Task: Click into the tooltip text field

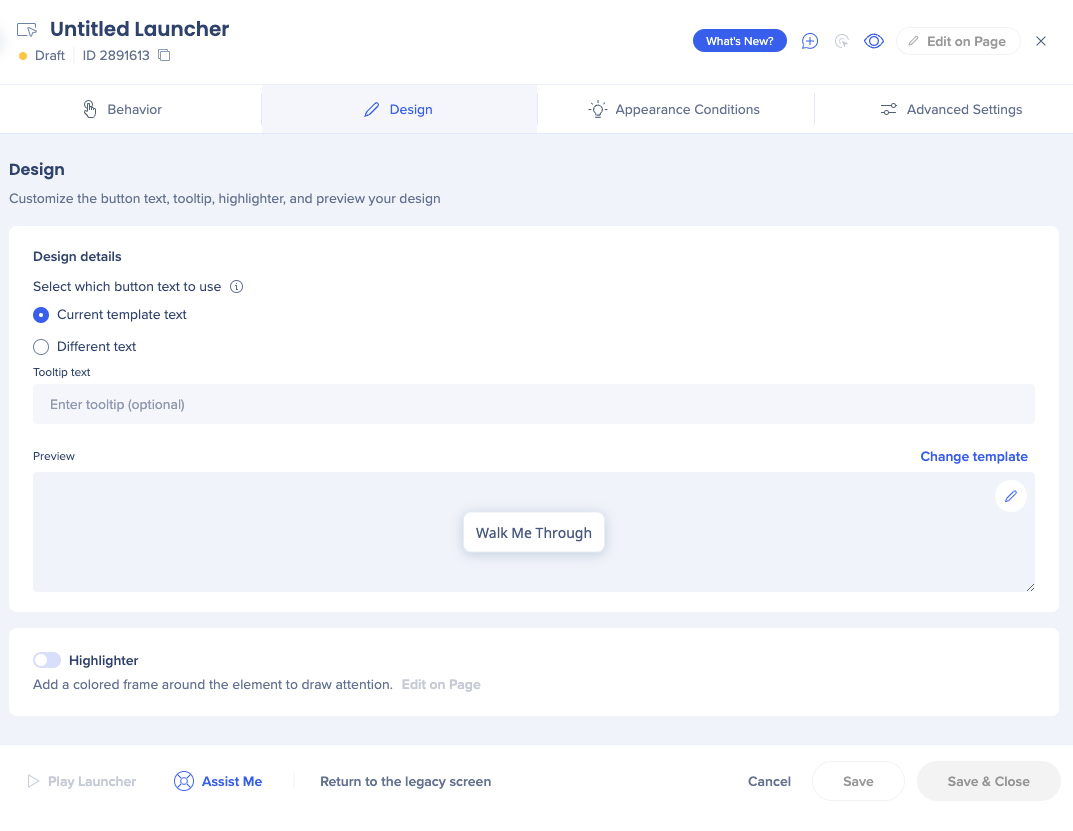Action: pyautogui.click(x=534, y=405)
